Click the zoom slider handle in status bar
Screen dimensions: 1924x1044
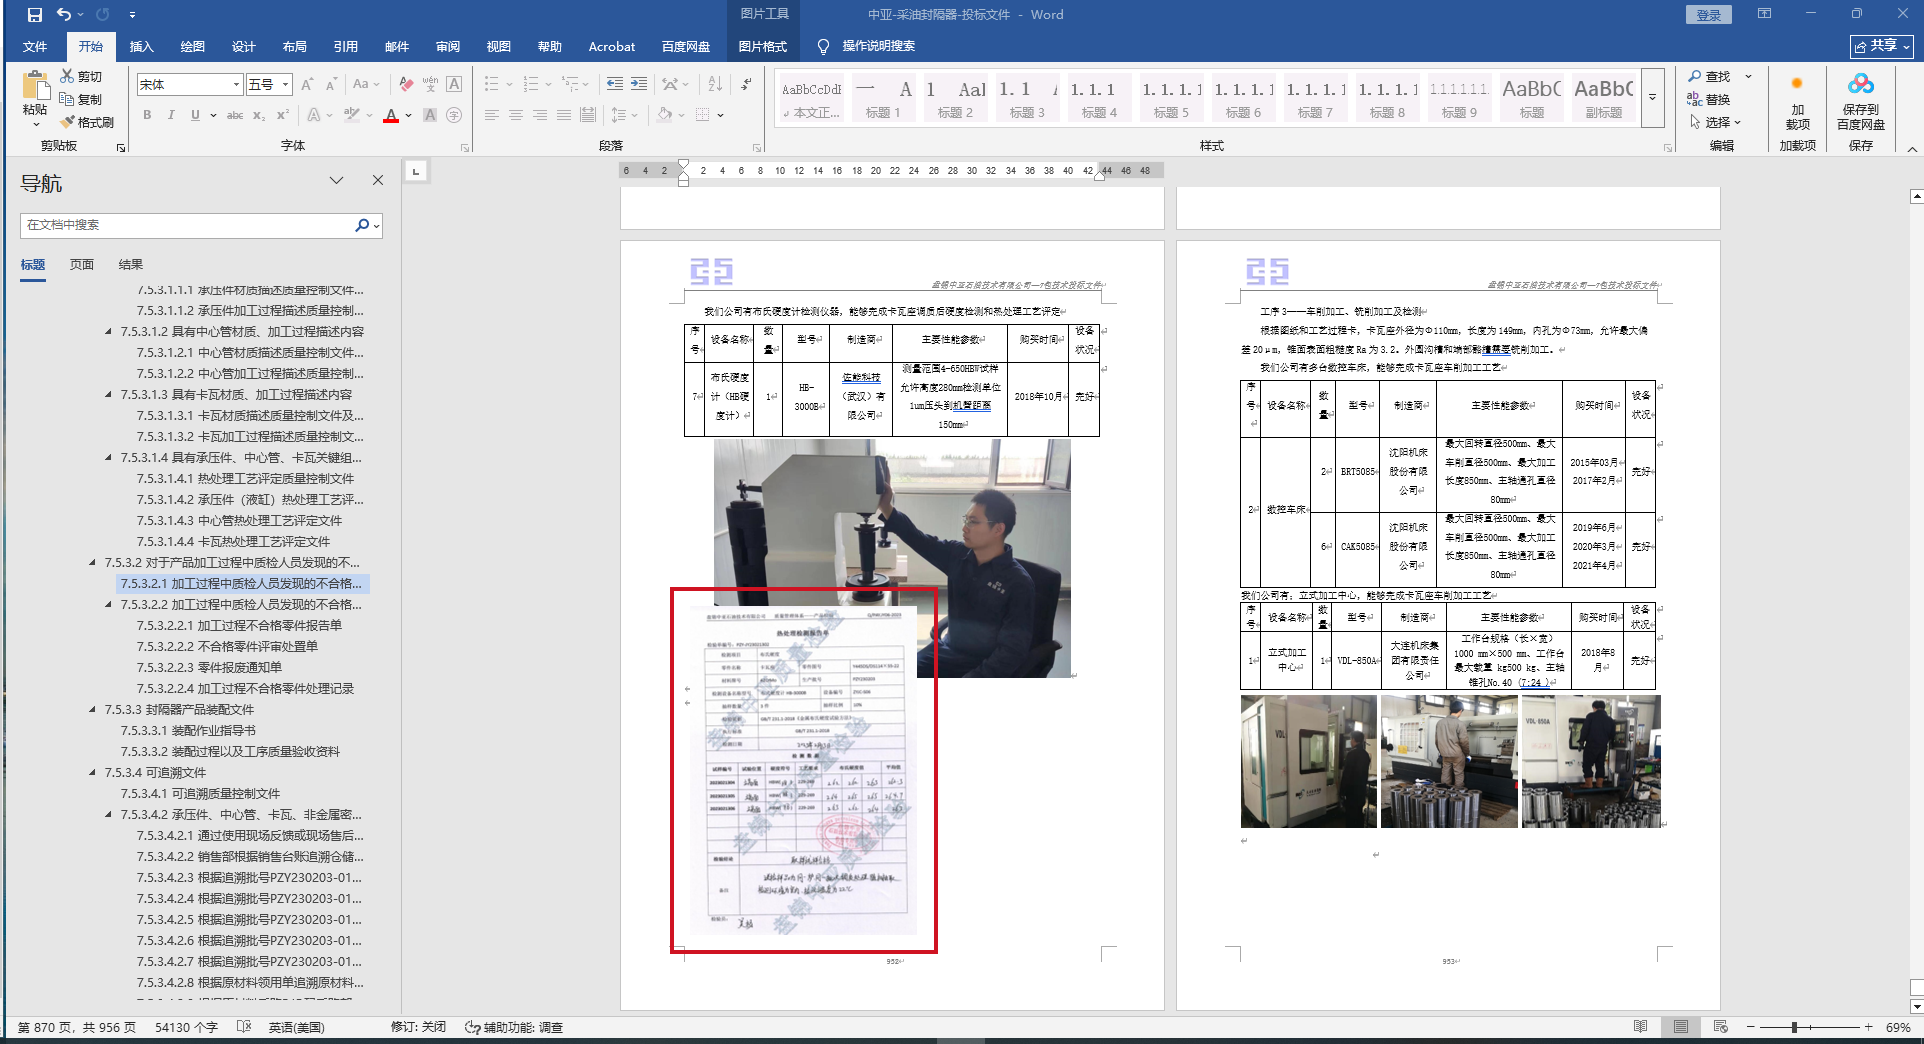[x=1795, y=1027]
